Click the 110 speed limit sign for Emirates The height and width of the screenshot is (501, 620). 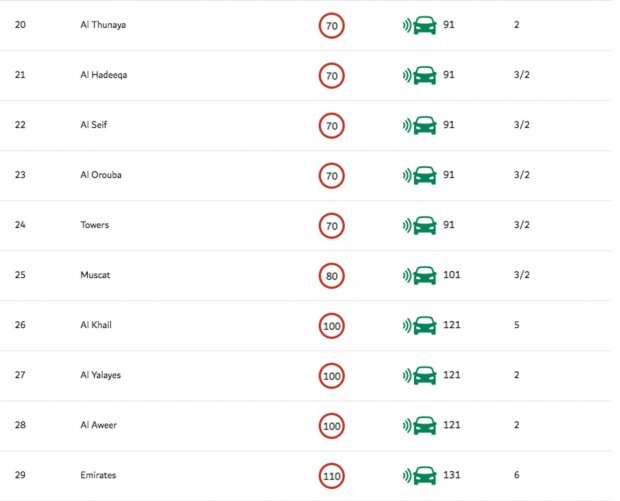click(331, 475)
